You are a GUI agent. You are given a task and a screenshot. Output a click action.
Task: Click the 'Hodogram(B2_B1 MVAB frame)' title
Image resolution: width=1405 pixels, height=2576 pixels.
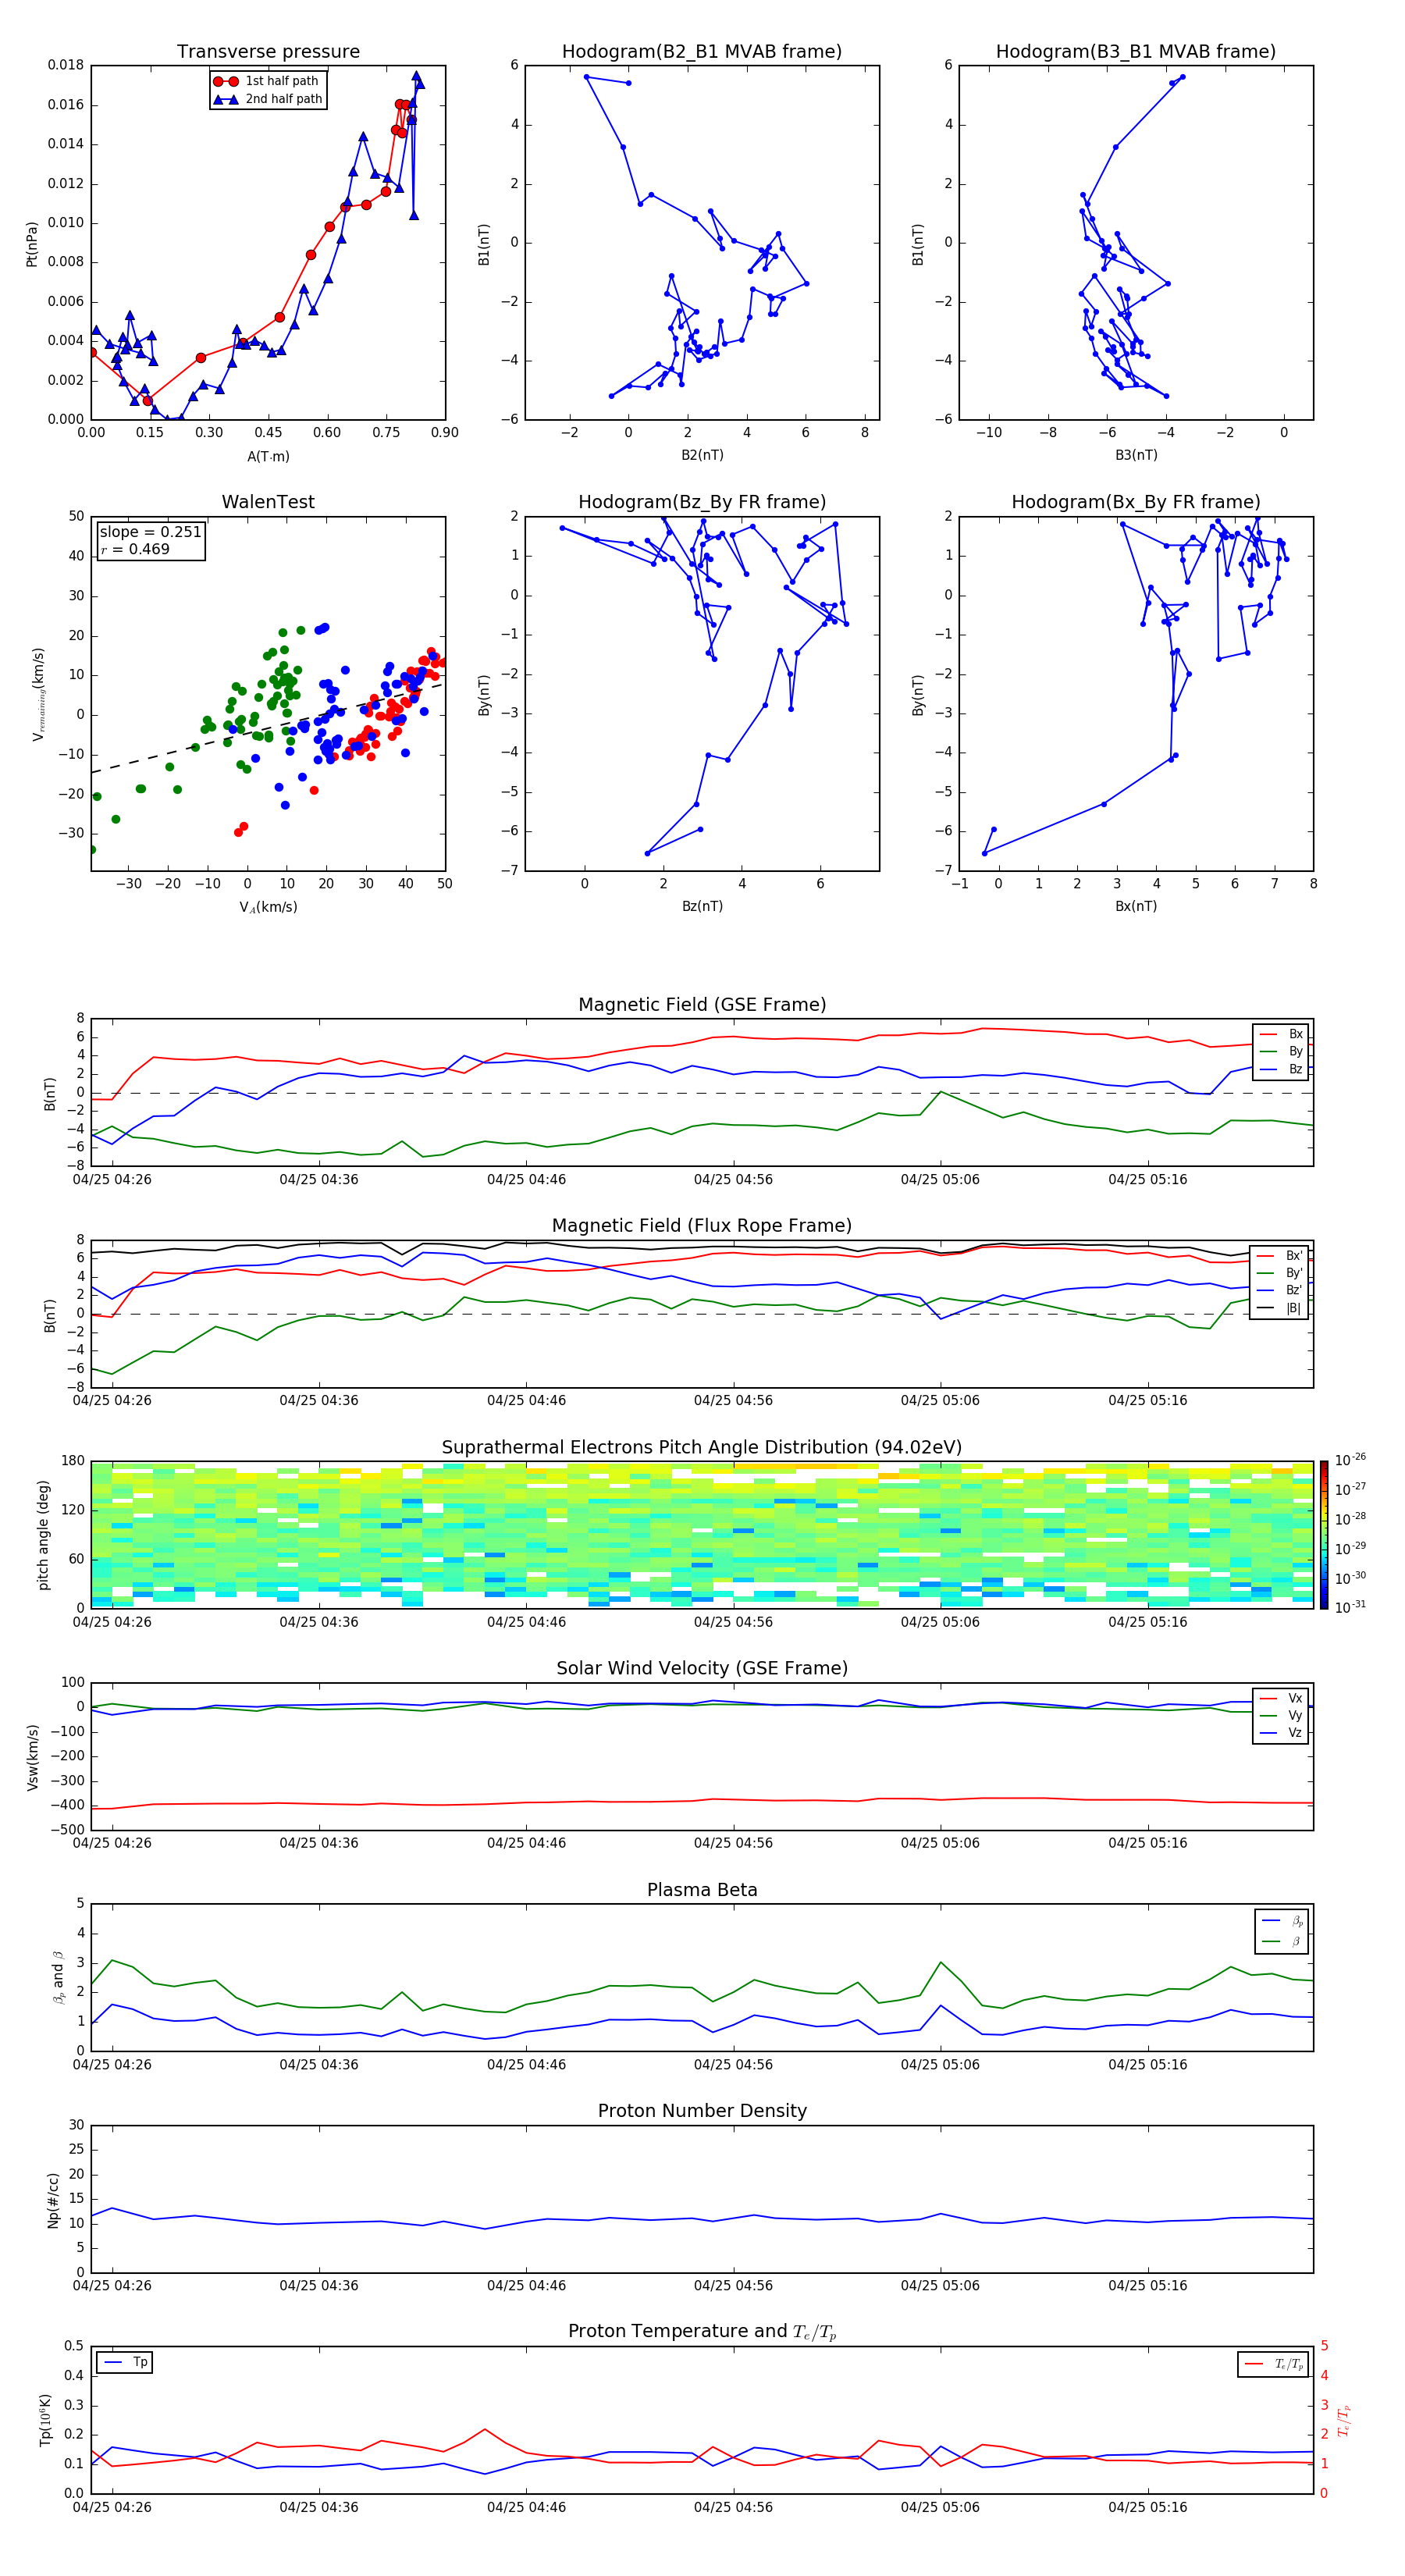pos(702,52)
